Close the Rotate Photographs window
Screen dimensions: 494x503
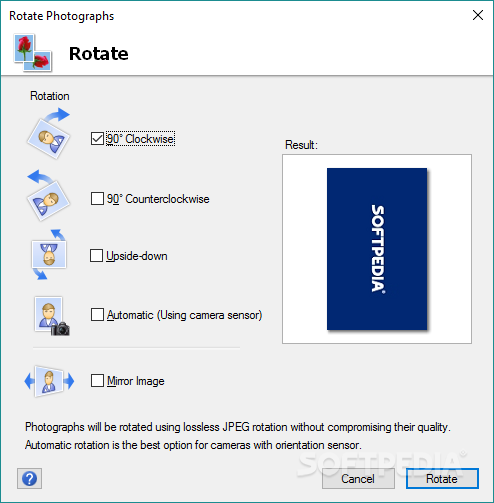[x=478, y=15]
